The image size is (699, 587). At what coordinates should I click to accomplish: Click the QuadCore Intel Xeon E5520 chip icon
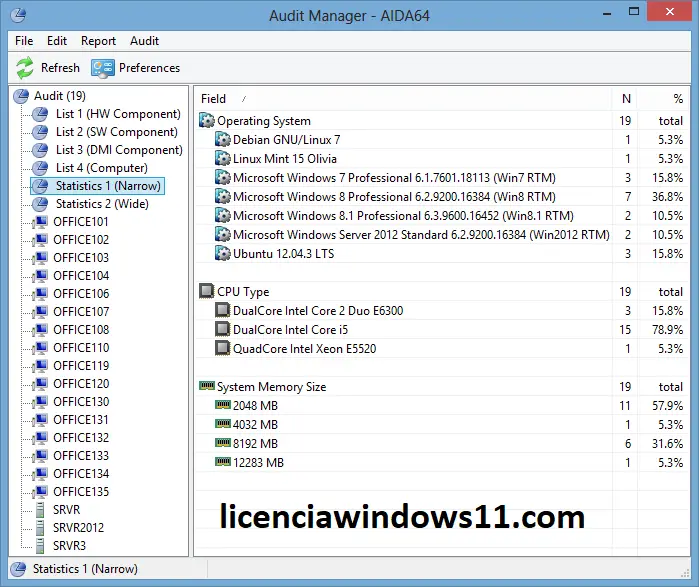pyautogui.click(x=222, y=349)
